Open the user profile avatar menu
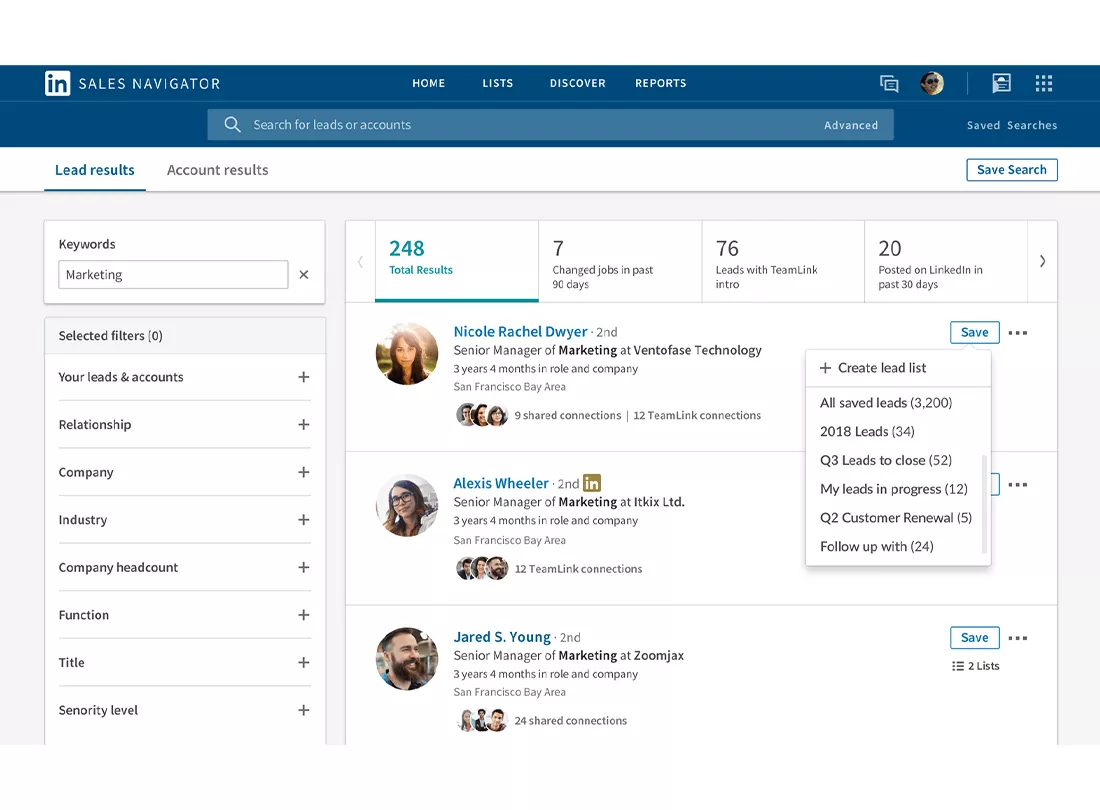Image resolution: width=1100 pixels, height=810 pixels. click(x=932, y=83)
